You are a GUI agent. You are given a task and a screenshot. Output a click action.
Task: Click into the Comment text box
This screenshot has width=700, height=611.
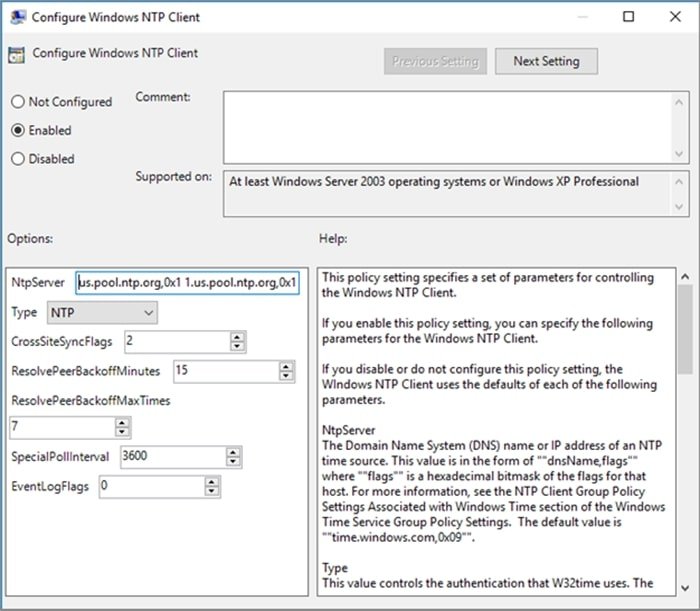[445, 126]
